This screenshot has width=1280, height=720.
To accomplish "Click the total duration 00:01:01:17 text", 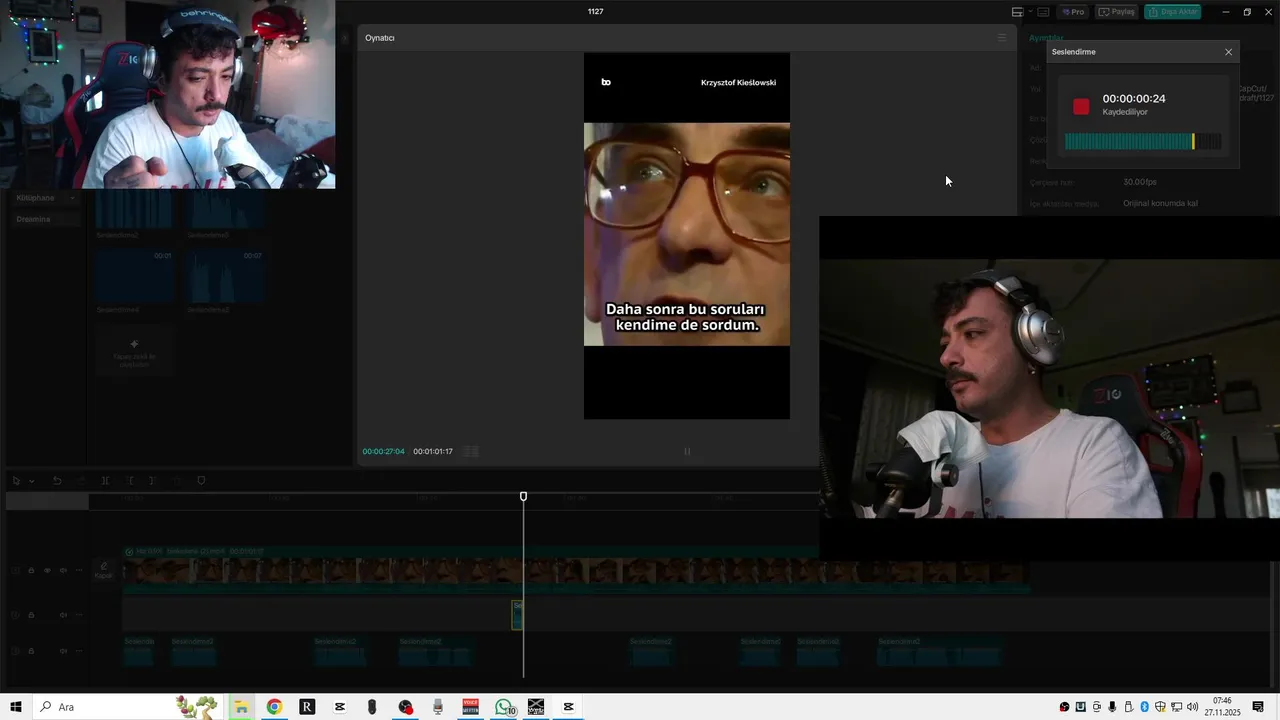I will (433, 452).
